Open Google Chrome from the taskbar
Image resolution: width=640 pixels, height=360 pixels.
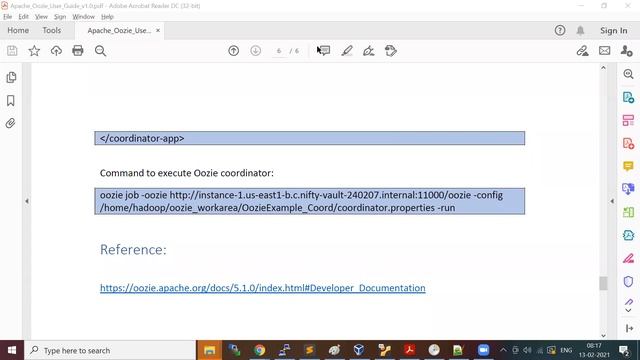click(259, 350)
